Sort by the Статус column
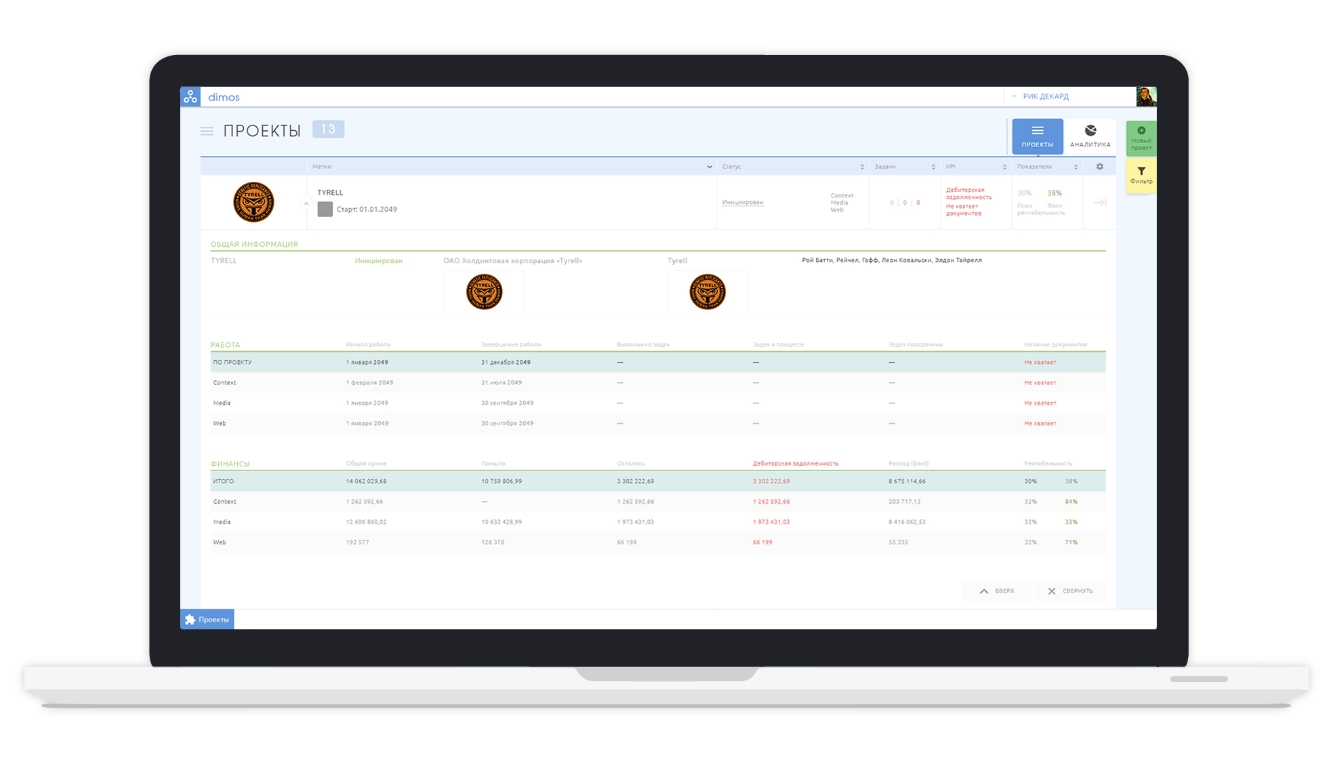Viewport: 1331px width, 762px height. tap(862, 167)
